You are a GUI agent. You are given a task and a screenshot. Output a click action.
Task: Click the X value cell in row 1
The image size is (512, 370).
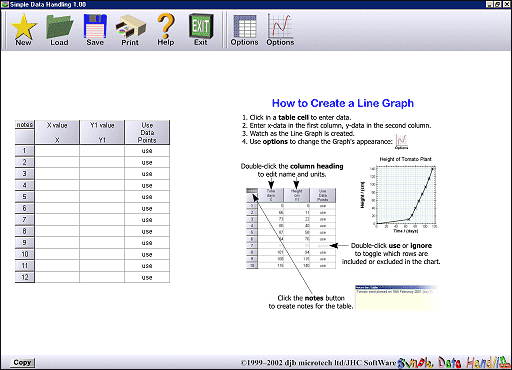pos(57,151)
